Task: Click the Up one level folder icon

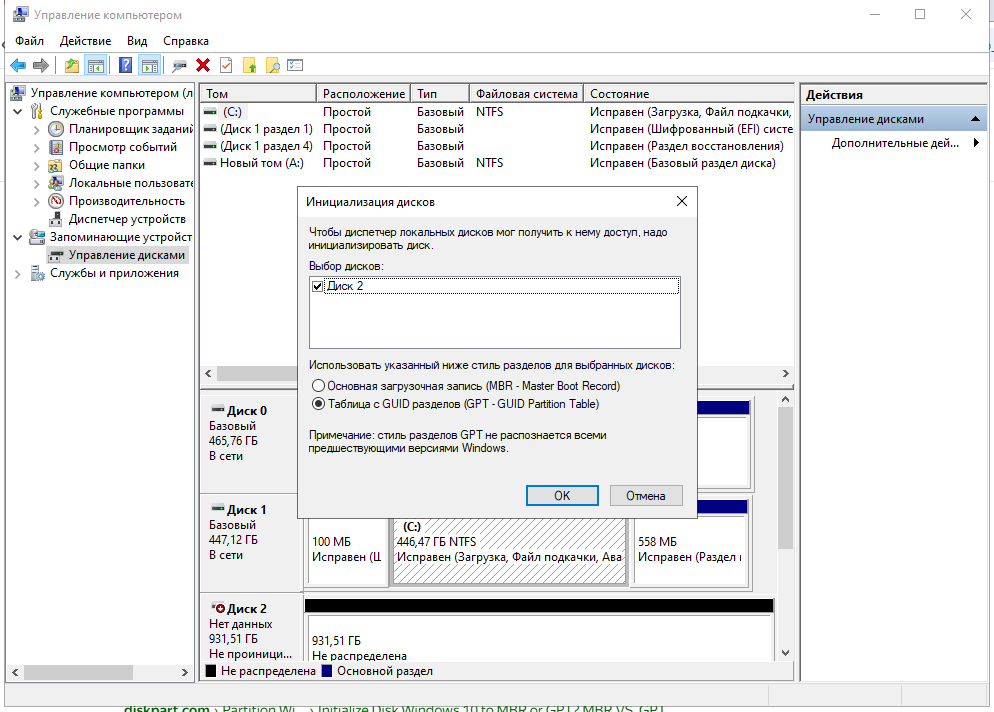Action: 71,65
